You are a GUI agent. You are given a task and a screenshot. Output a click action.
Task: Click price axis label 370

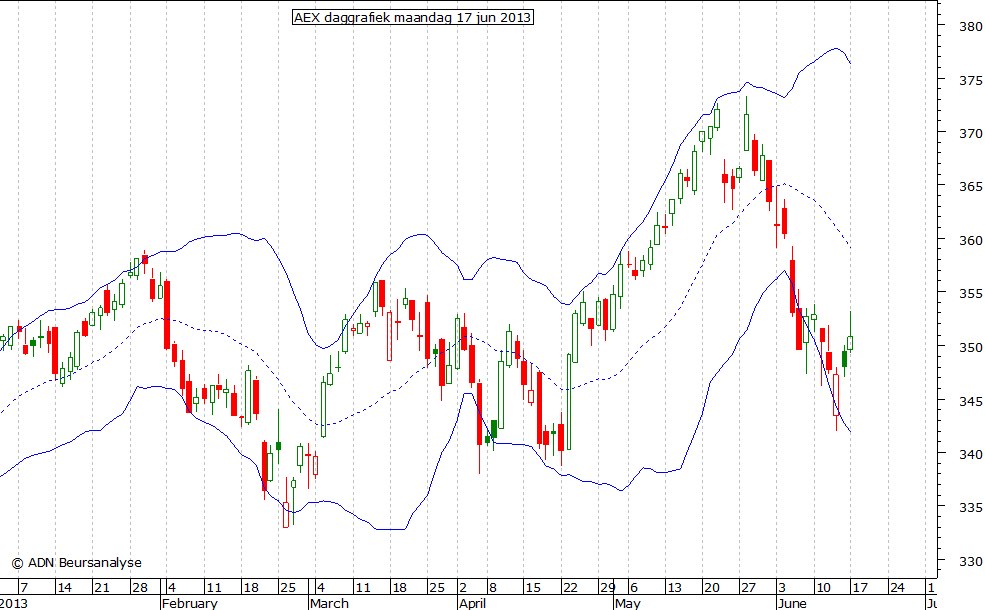coord(971,133)
